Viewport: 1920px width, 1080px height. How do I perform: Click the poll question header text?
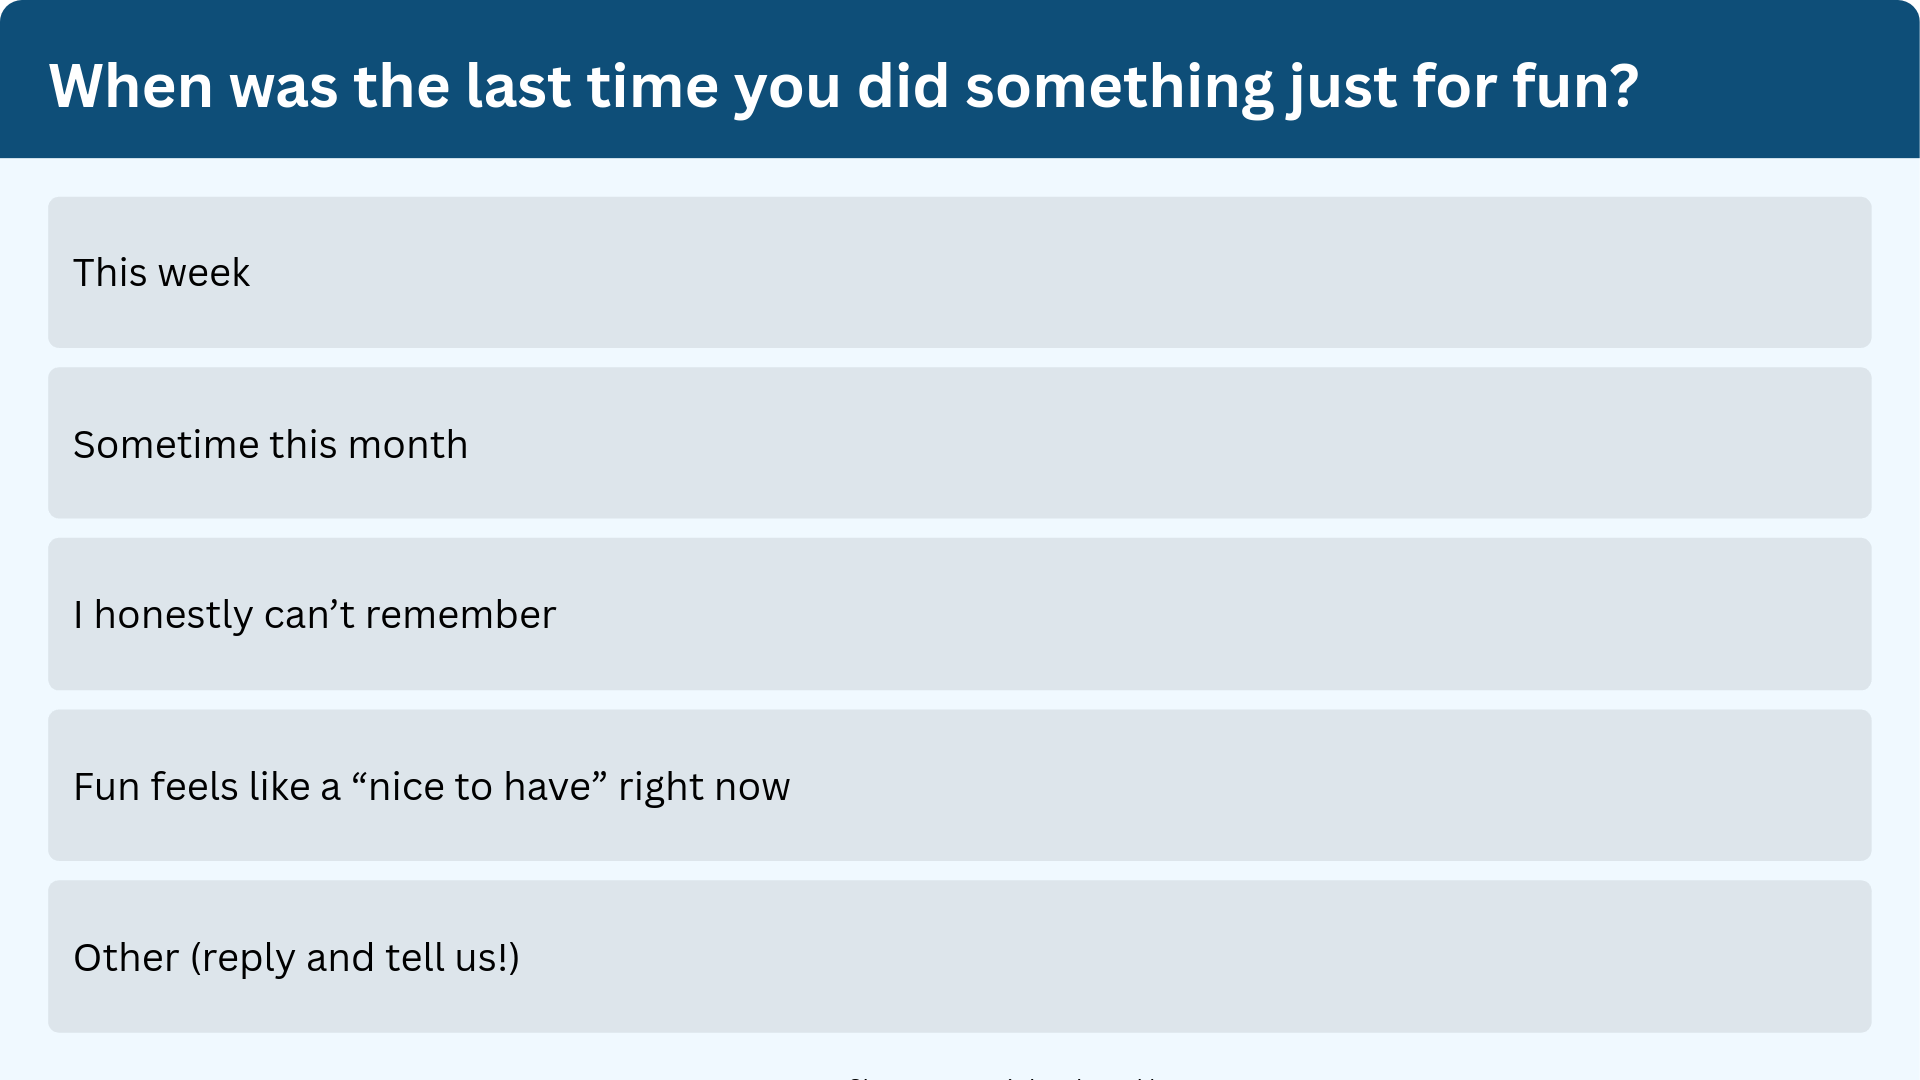pyautogui.click(x=844, y=87)
